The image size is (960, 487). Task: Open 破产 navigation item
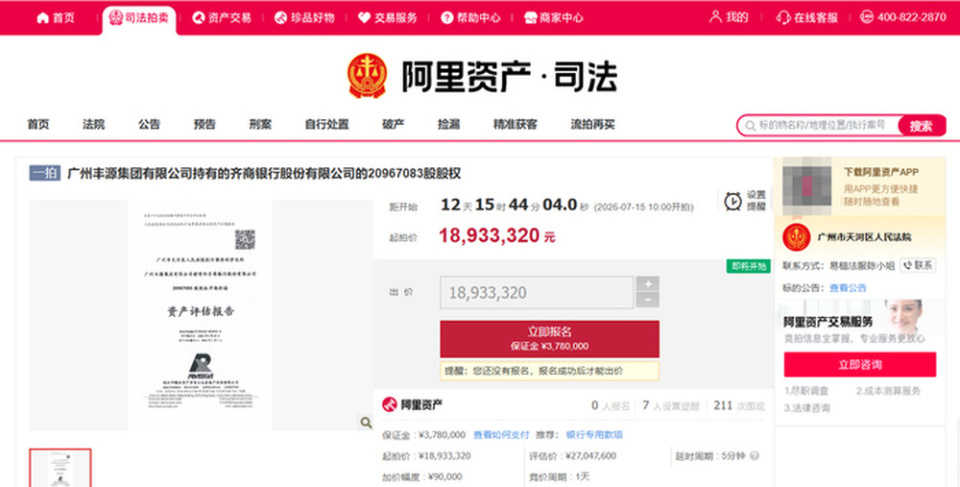[393, 124]
